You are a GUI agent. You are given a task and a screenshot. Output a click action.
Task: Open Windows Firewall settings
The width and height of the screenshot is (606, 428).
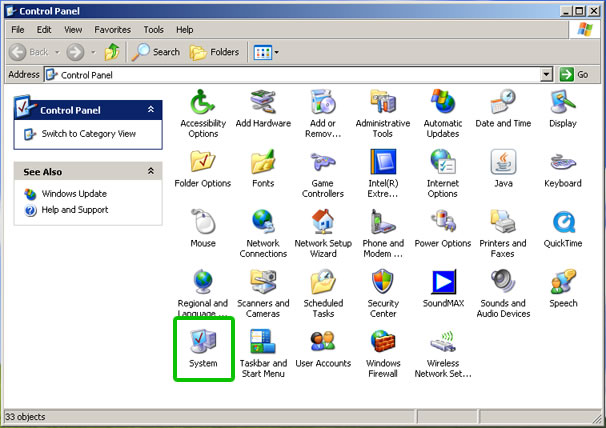(x=383, y=353)
